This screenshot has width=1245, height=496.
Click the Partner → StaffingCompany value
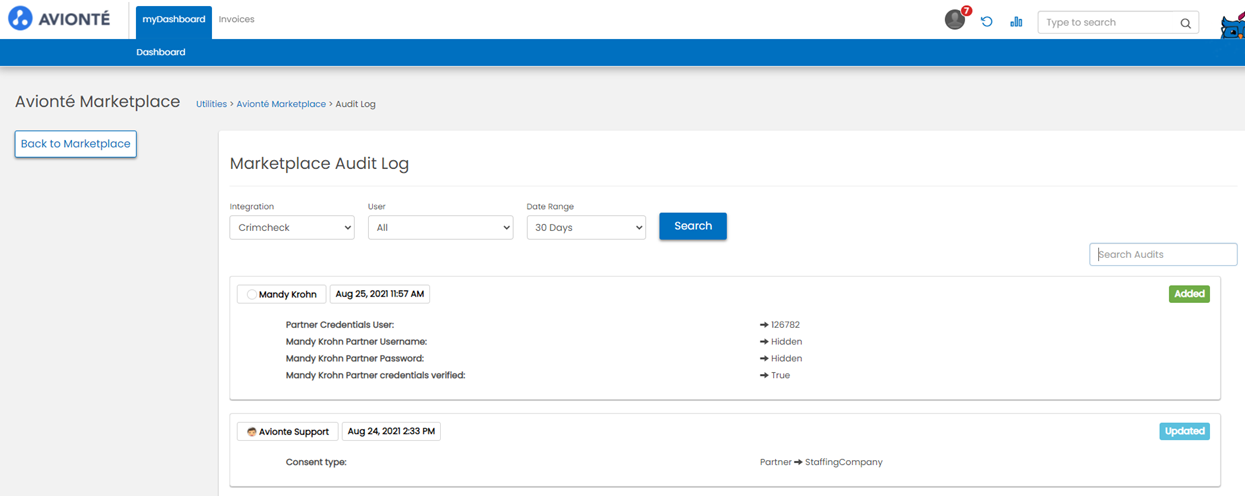click(x=821, y=462)
